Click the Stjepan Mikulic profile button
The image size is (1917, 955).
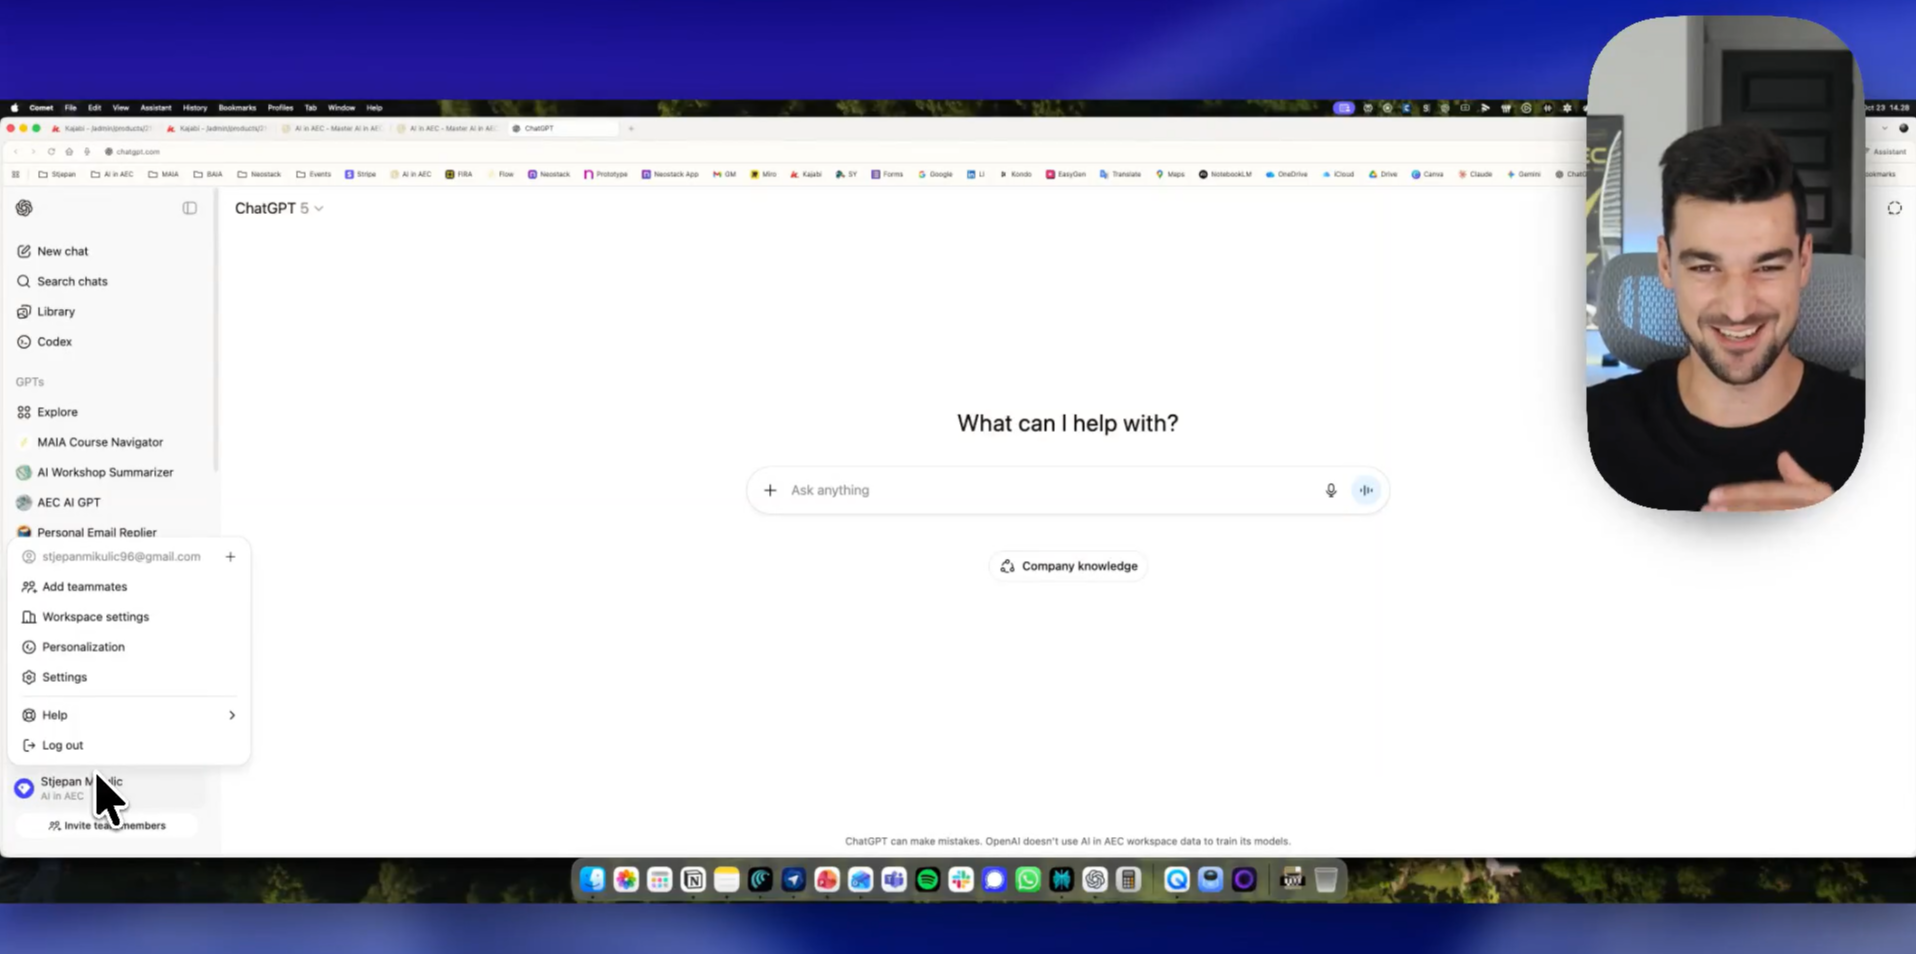pos(108,788)
